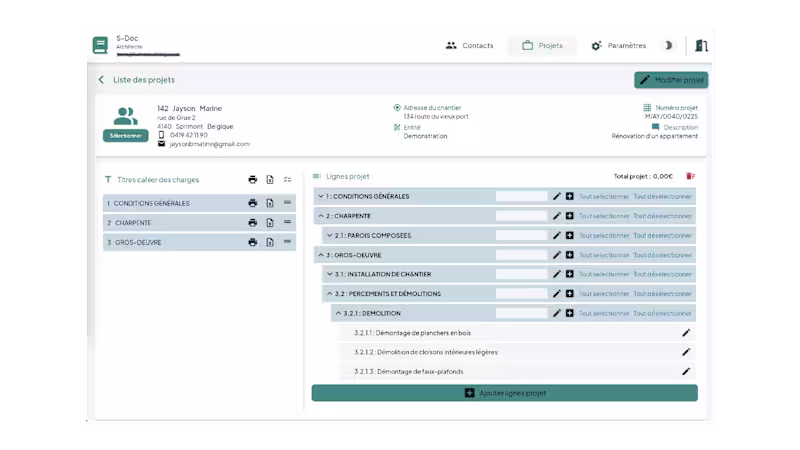Collapse 3.2 : Percements et démolitions section

pos(330,293)
